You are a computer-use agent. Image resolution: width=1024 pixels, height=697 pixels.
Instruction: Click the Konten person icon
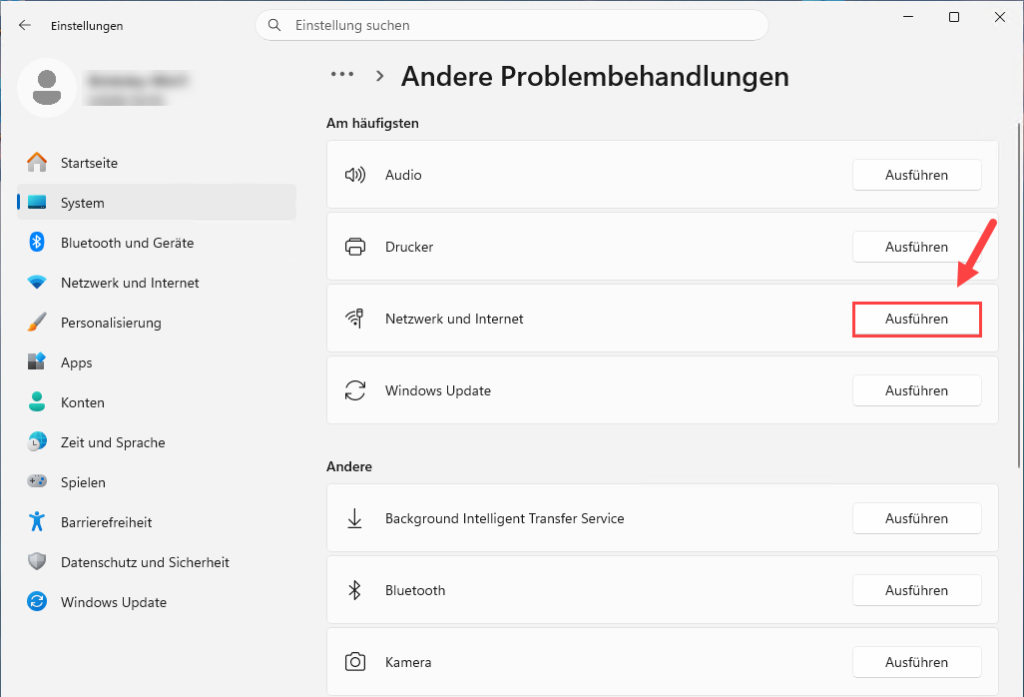click(37, 402)
